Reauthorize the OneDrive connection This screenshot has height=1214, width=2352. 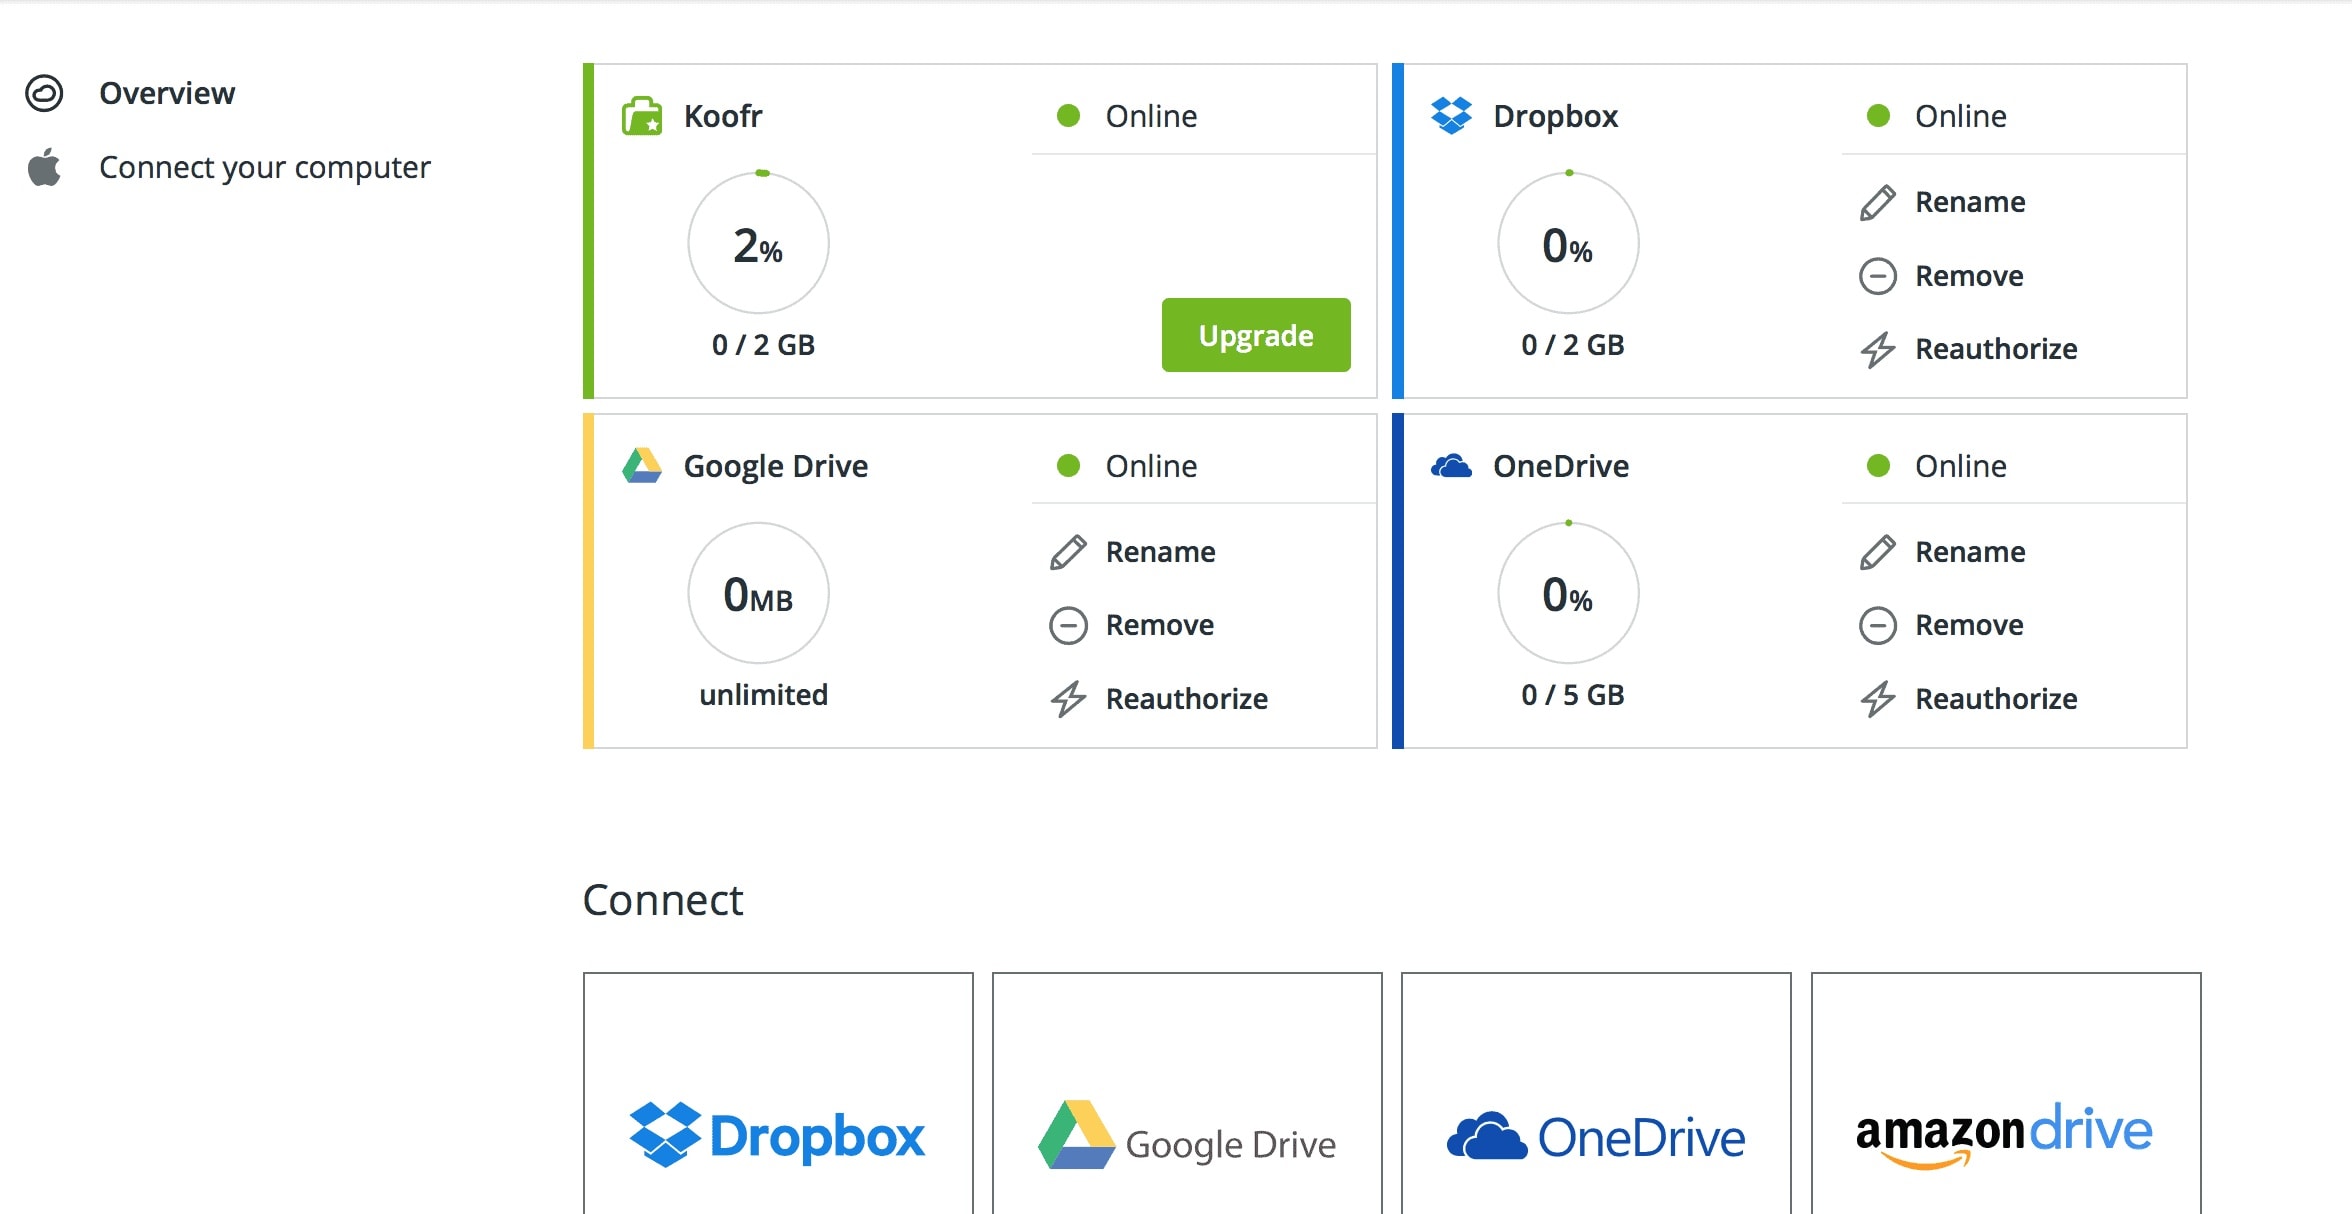coord(1996,699)
